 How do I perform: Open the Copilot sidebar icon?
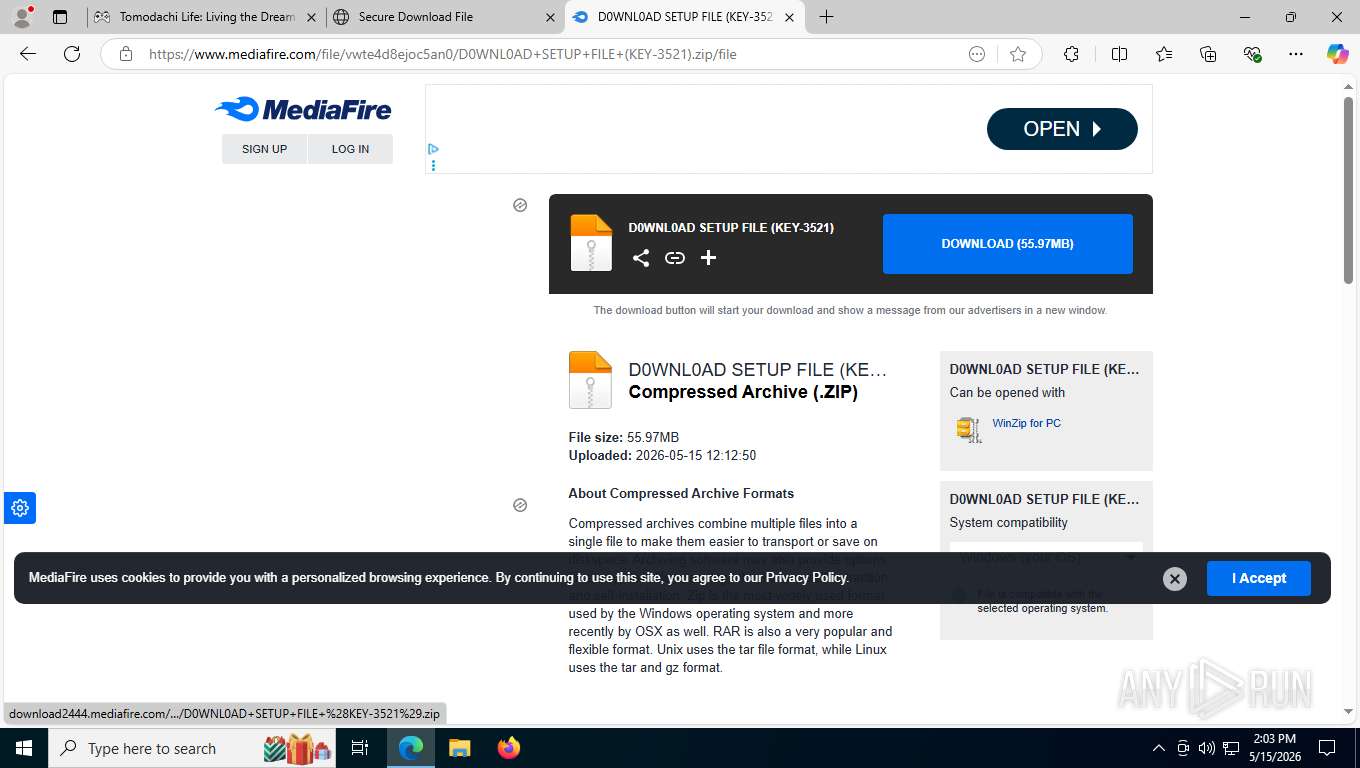tap(1337, 54)
